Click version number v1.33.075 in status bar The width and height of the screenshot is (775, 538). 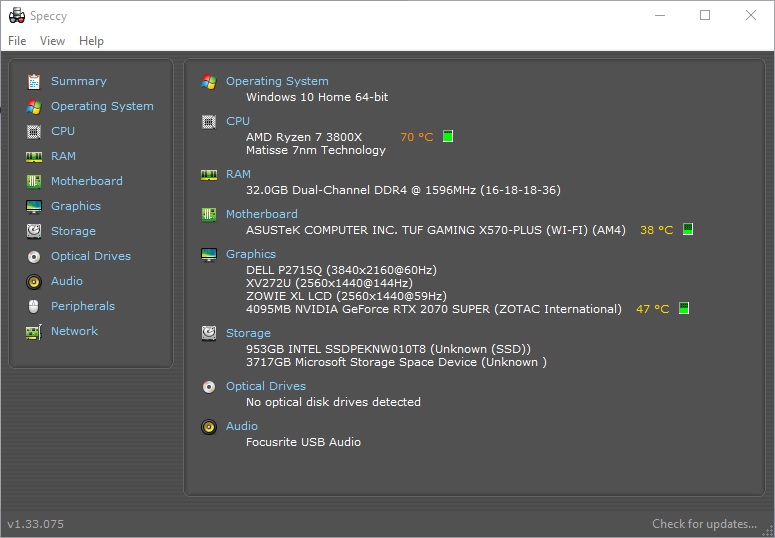pyautogui.click(x=36, y=524)
